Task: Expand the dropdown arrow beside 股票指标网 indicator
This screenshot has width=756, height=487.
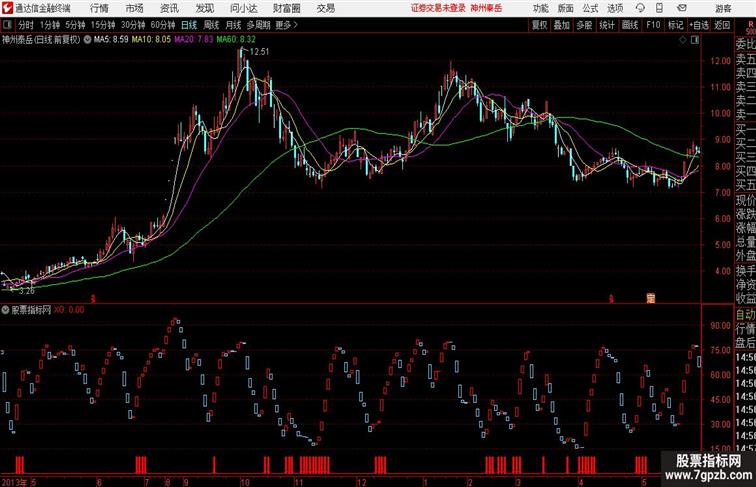Action: (x=5, y=310)
